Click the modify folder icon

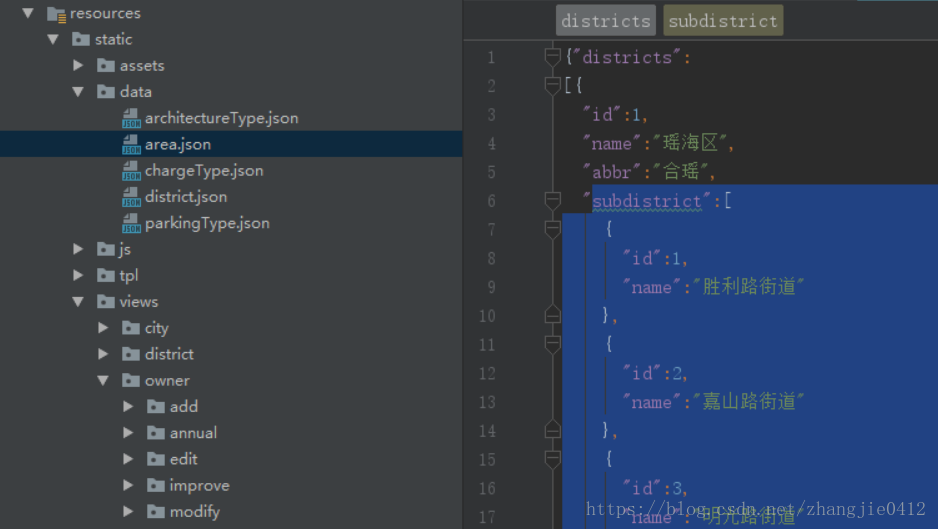(x=156, y=511)
